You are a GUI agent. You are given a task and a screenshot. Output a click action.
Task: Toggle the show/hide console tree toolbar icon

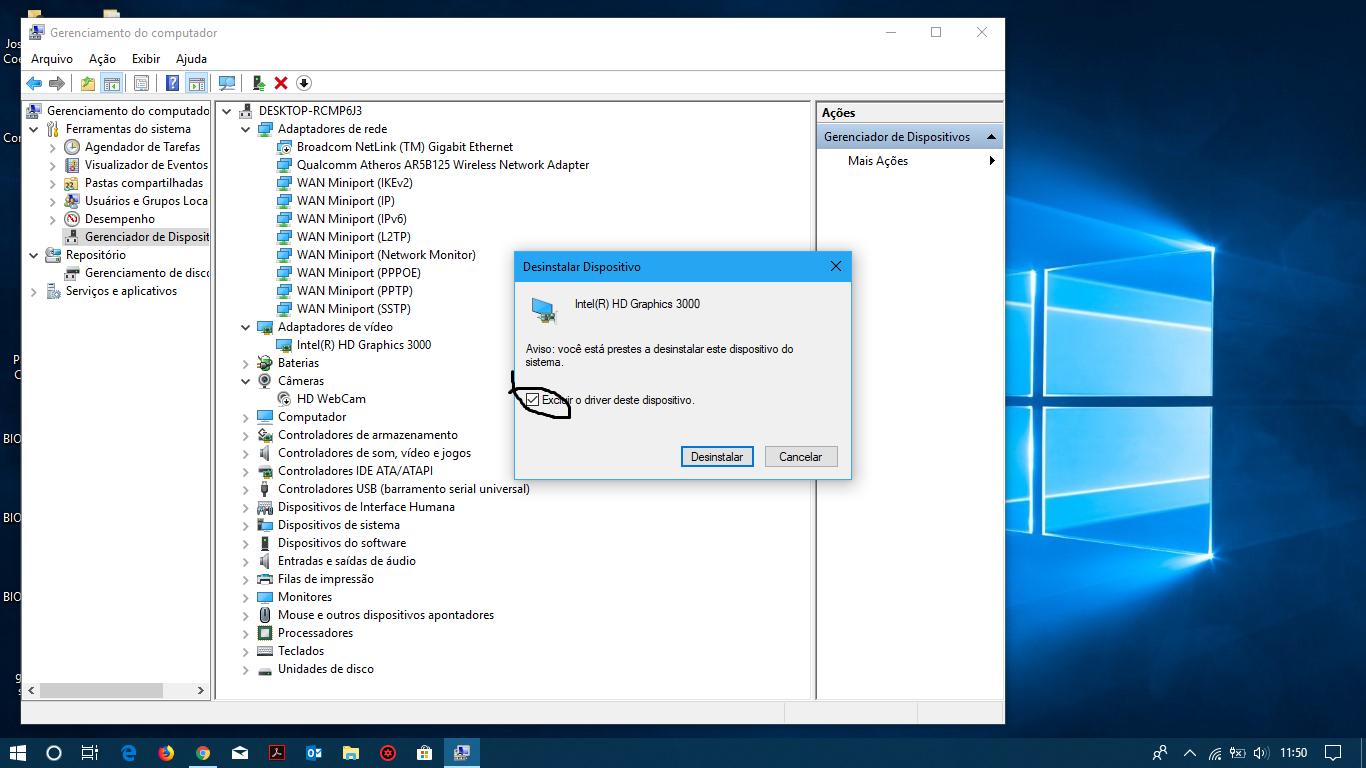[x=112, y=83]
